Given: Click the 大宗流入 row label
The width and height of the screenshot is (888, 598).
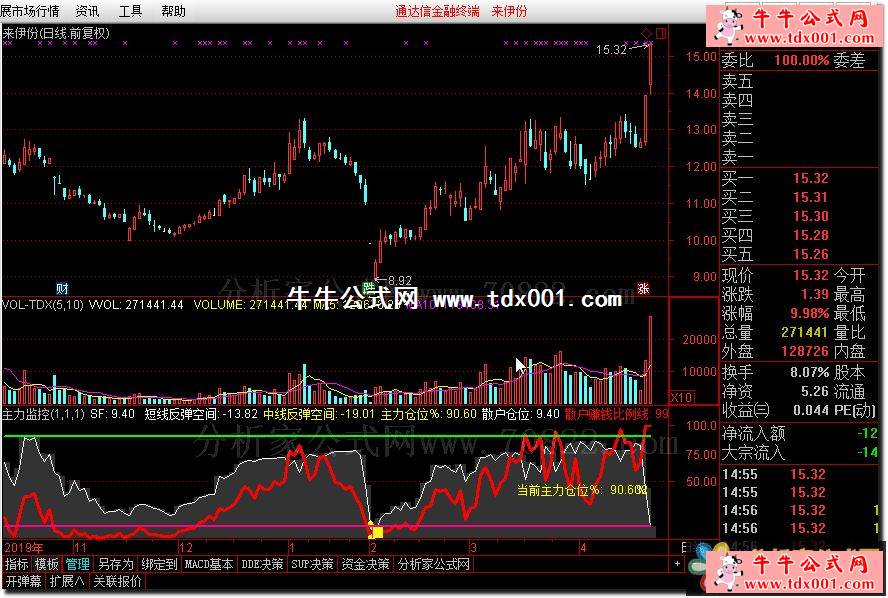Looking at the screenshot, I should coord(753,452).
